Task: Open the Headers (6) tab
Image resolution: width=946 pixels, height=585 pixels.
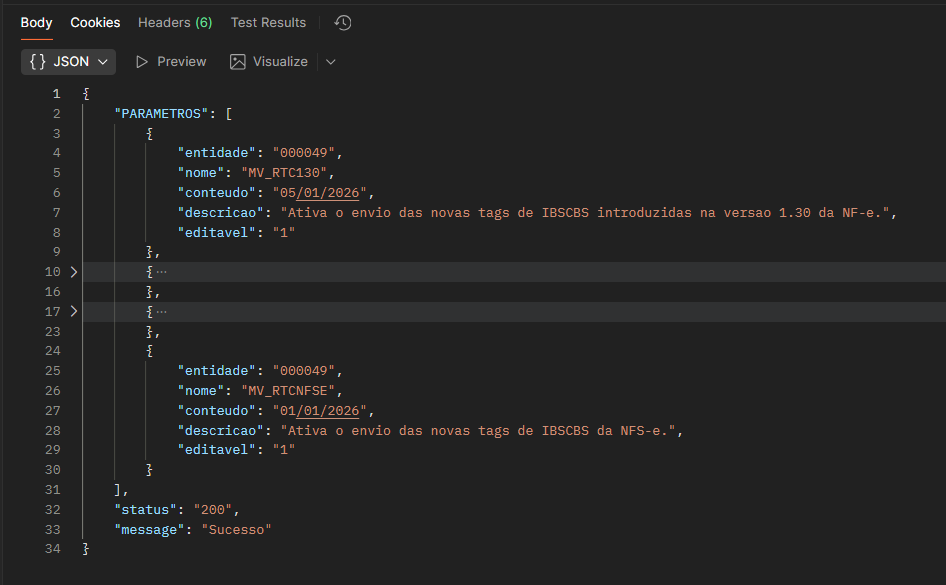Action: (x=175, y=22)
